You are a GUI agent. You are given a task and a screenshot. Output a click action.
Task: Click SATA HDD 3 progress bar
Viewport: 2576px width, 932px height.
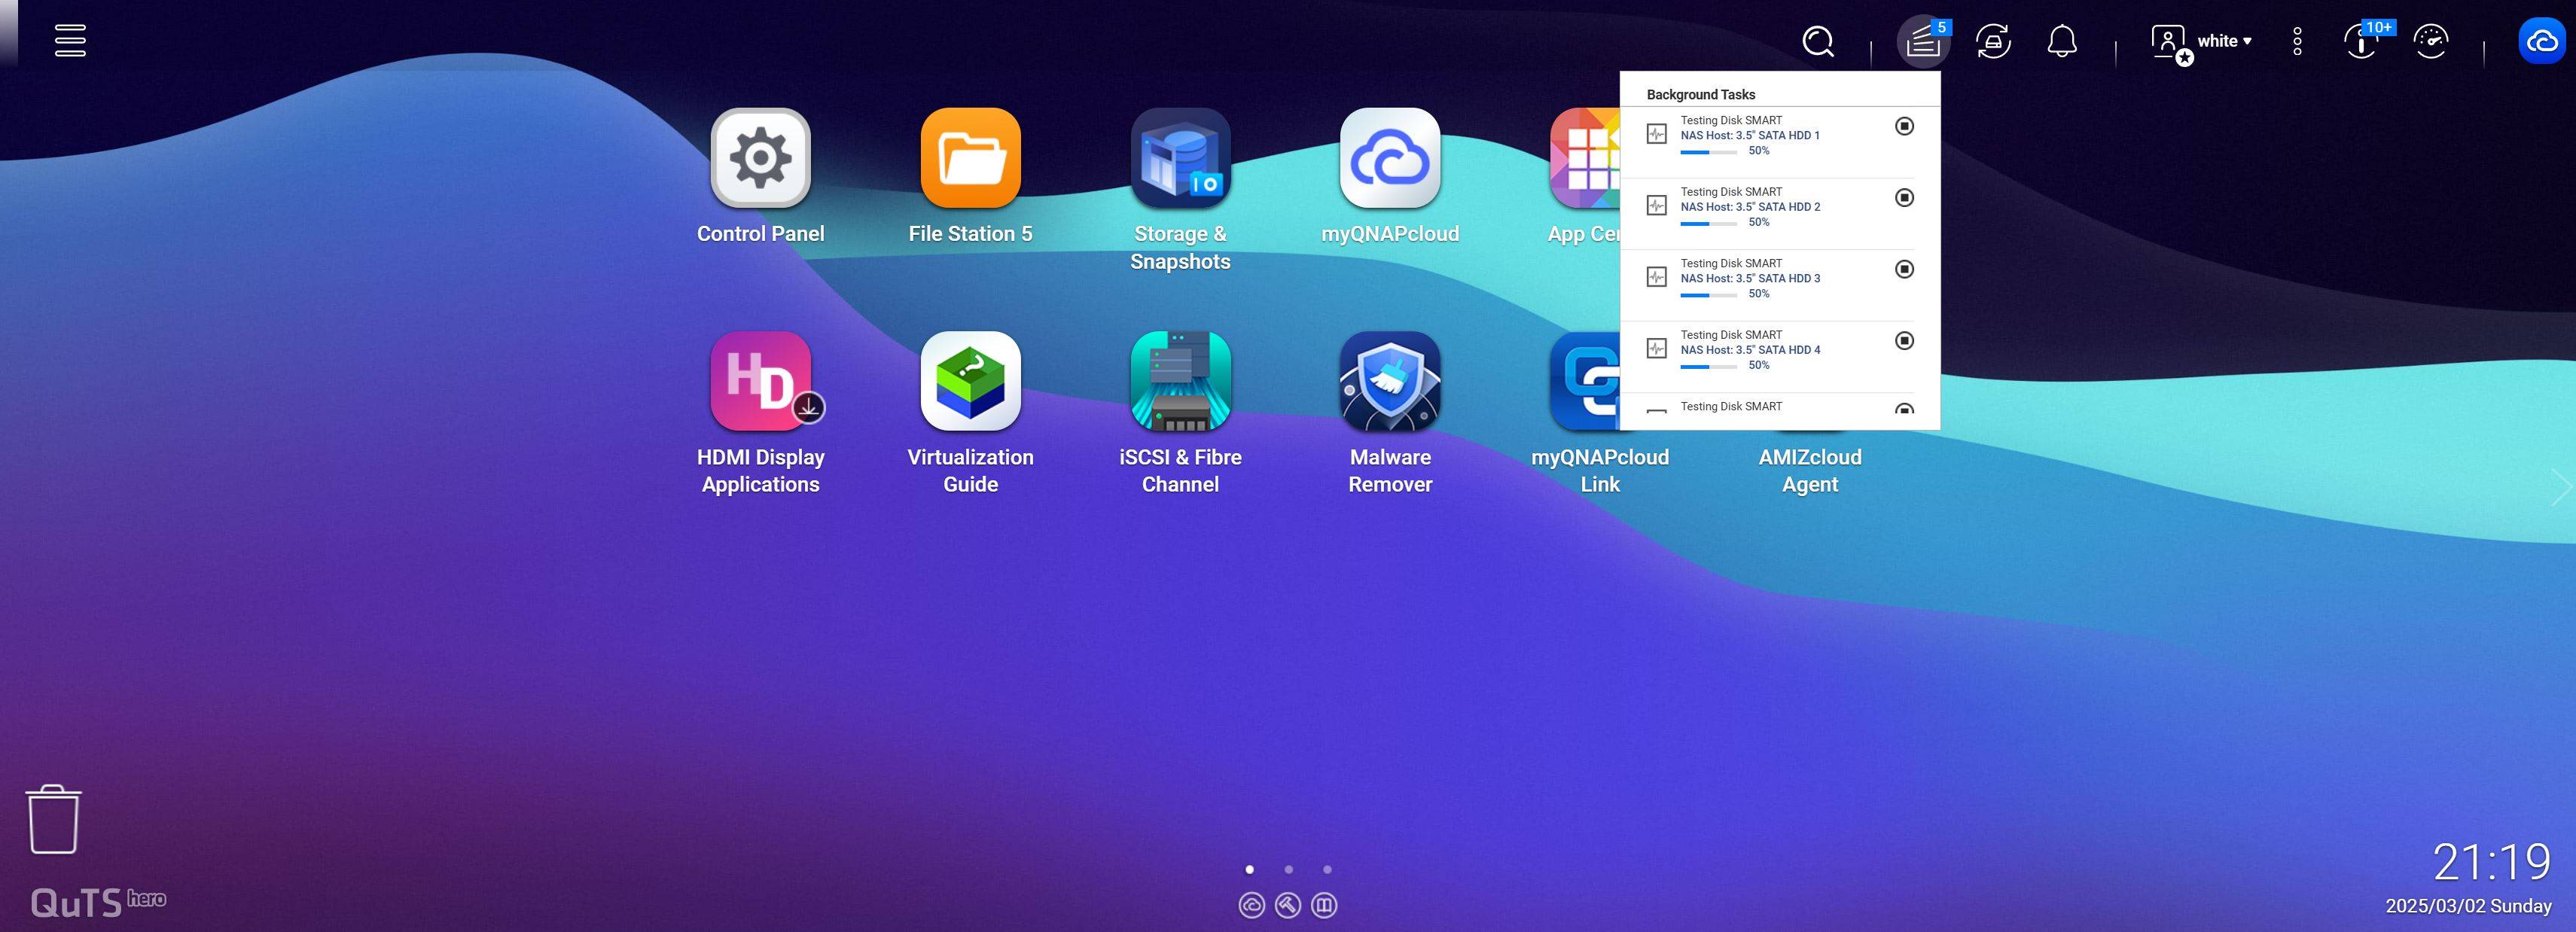[x=1708, y=295]
